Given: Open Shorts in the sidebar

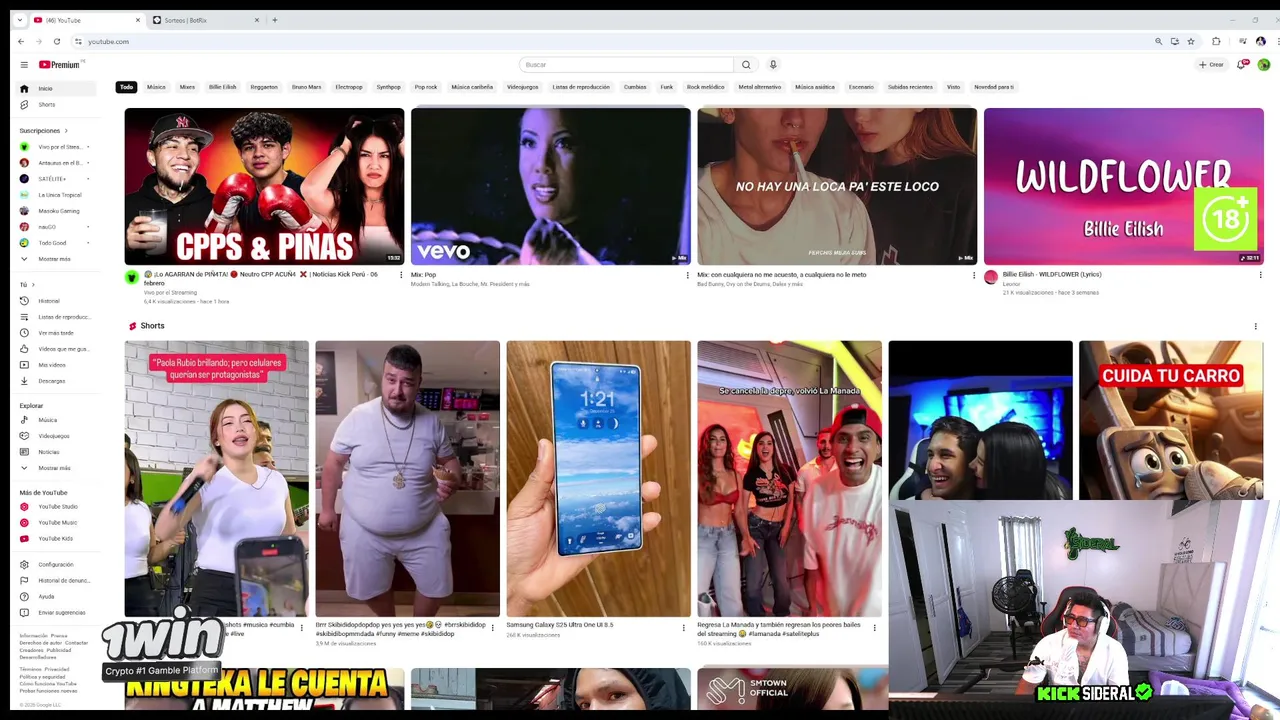Looking at the screenshot, I should [56, 105].
